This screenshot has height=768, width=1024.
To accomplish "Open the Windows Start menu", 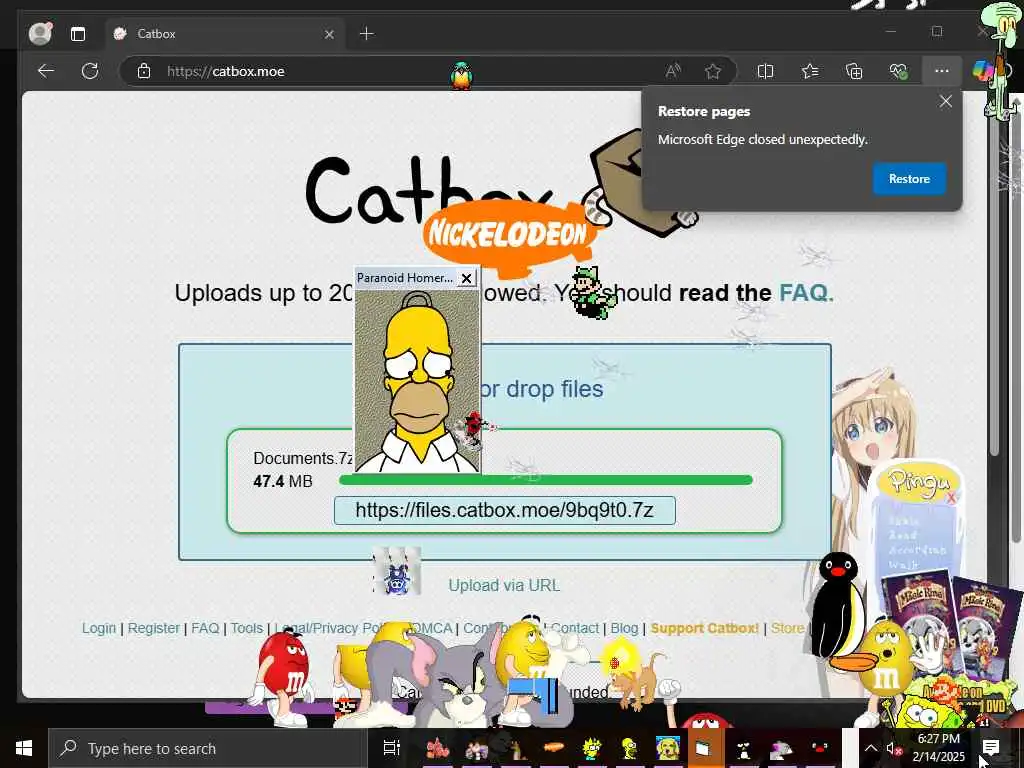I will click(x=24, y=748).
